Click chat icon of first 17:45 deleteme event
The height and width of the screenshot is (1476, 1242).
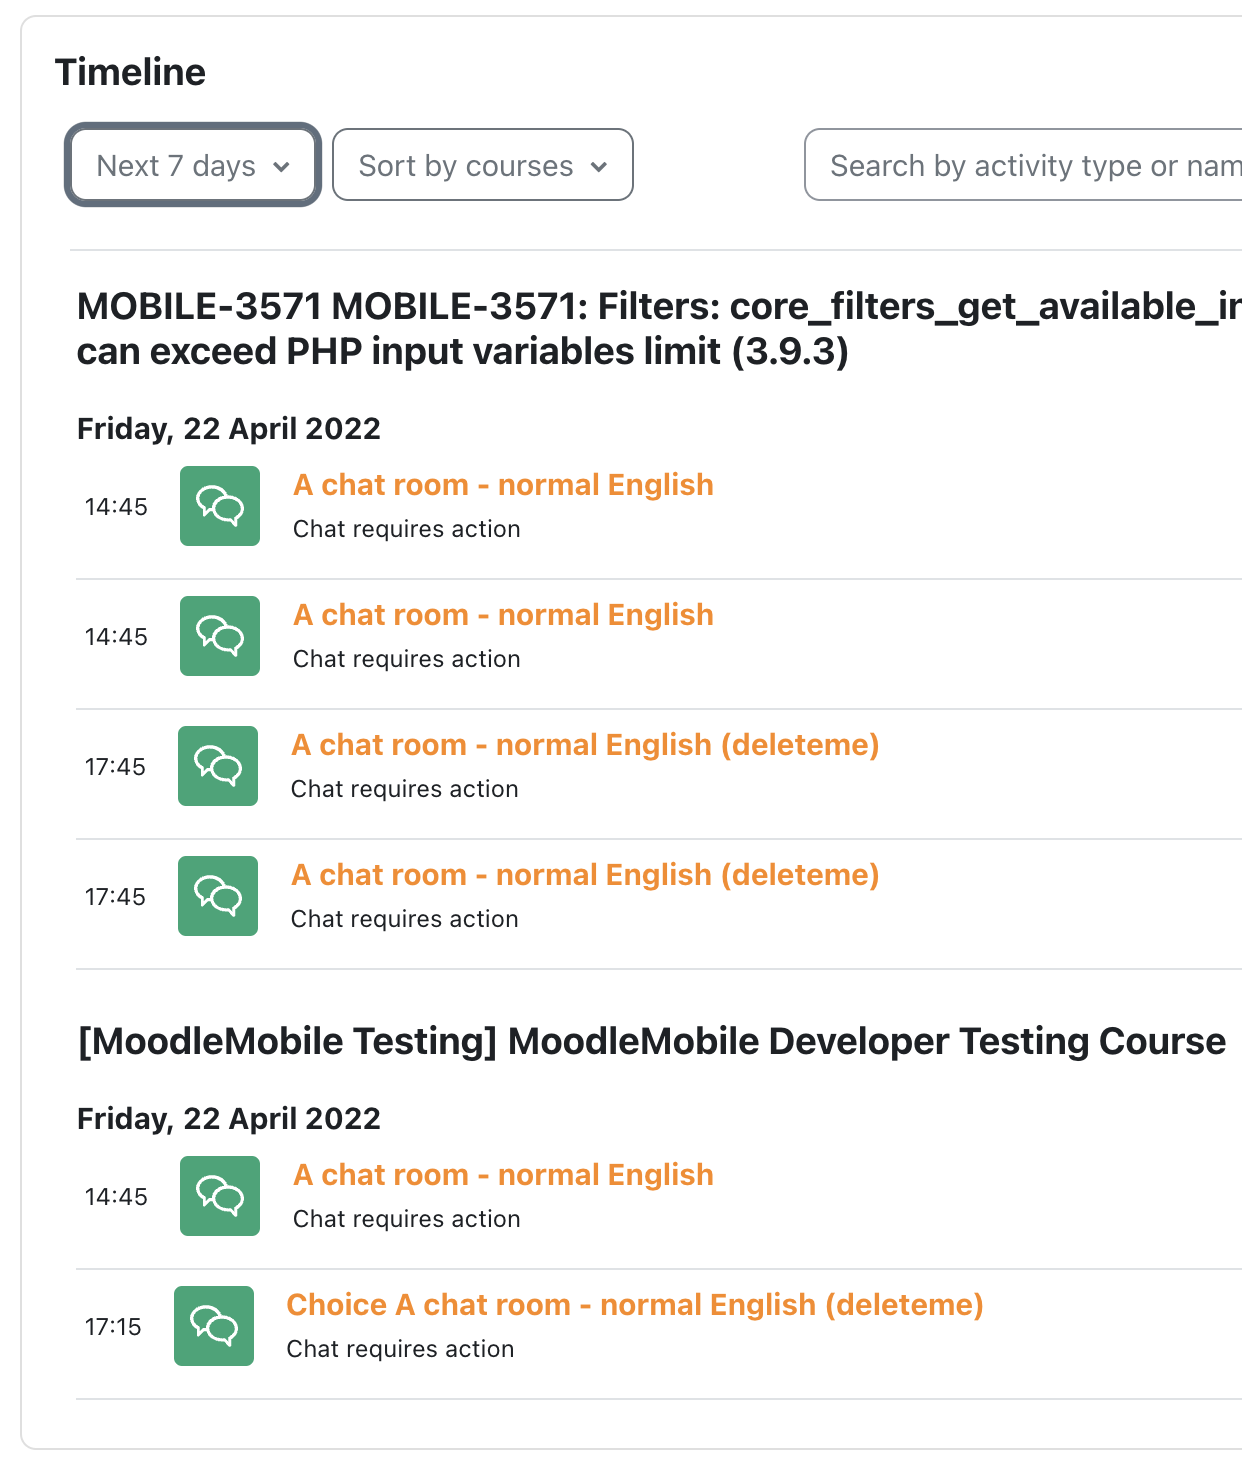pyautogui.click(x=218, y=766)
